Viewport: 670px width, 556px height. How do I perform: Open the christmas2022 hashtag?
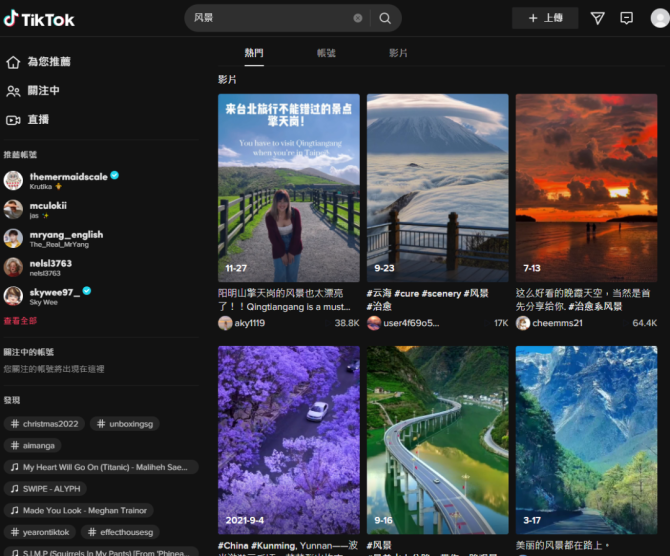[44, 424]
